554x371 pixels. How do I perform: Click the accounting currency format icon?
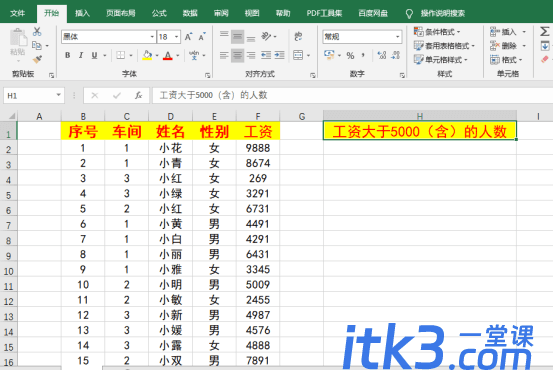point(329,55)
